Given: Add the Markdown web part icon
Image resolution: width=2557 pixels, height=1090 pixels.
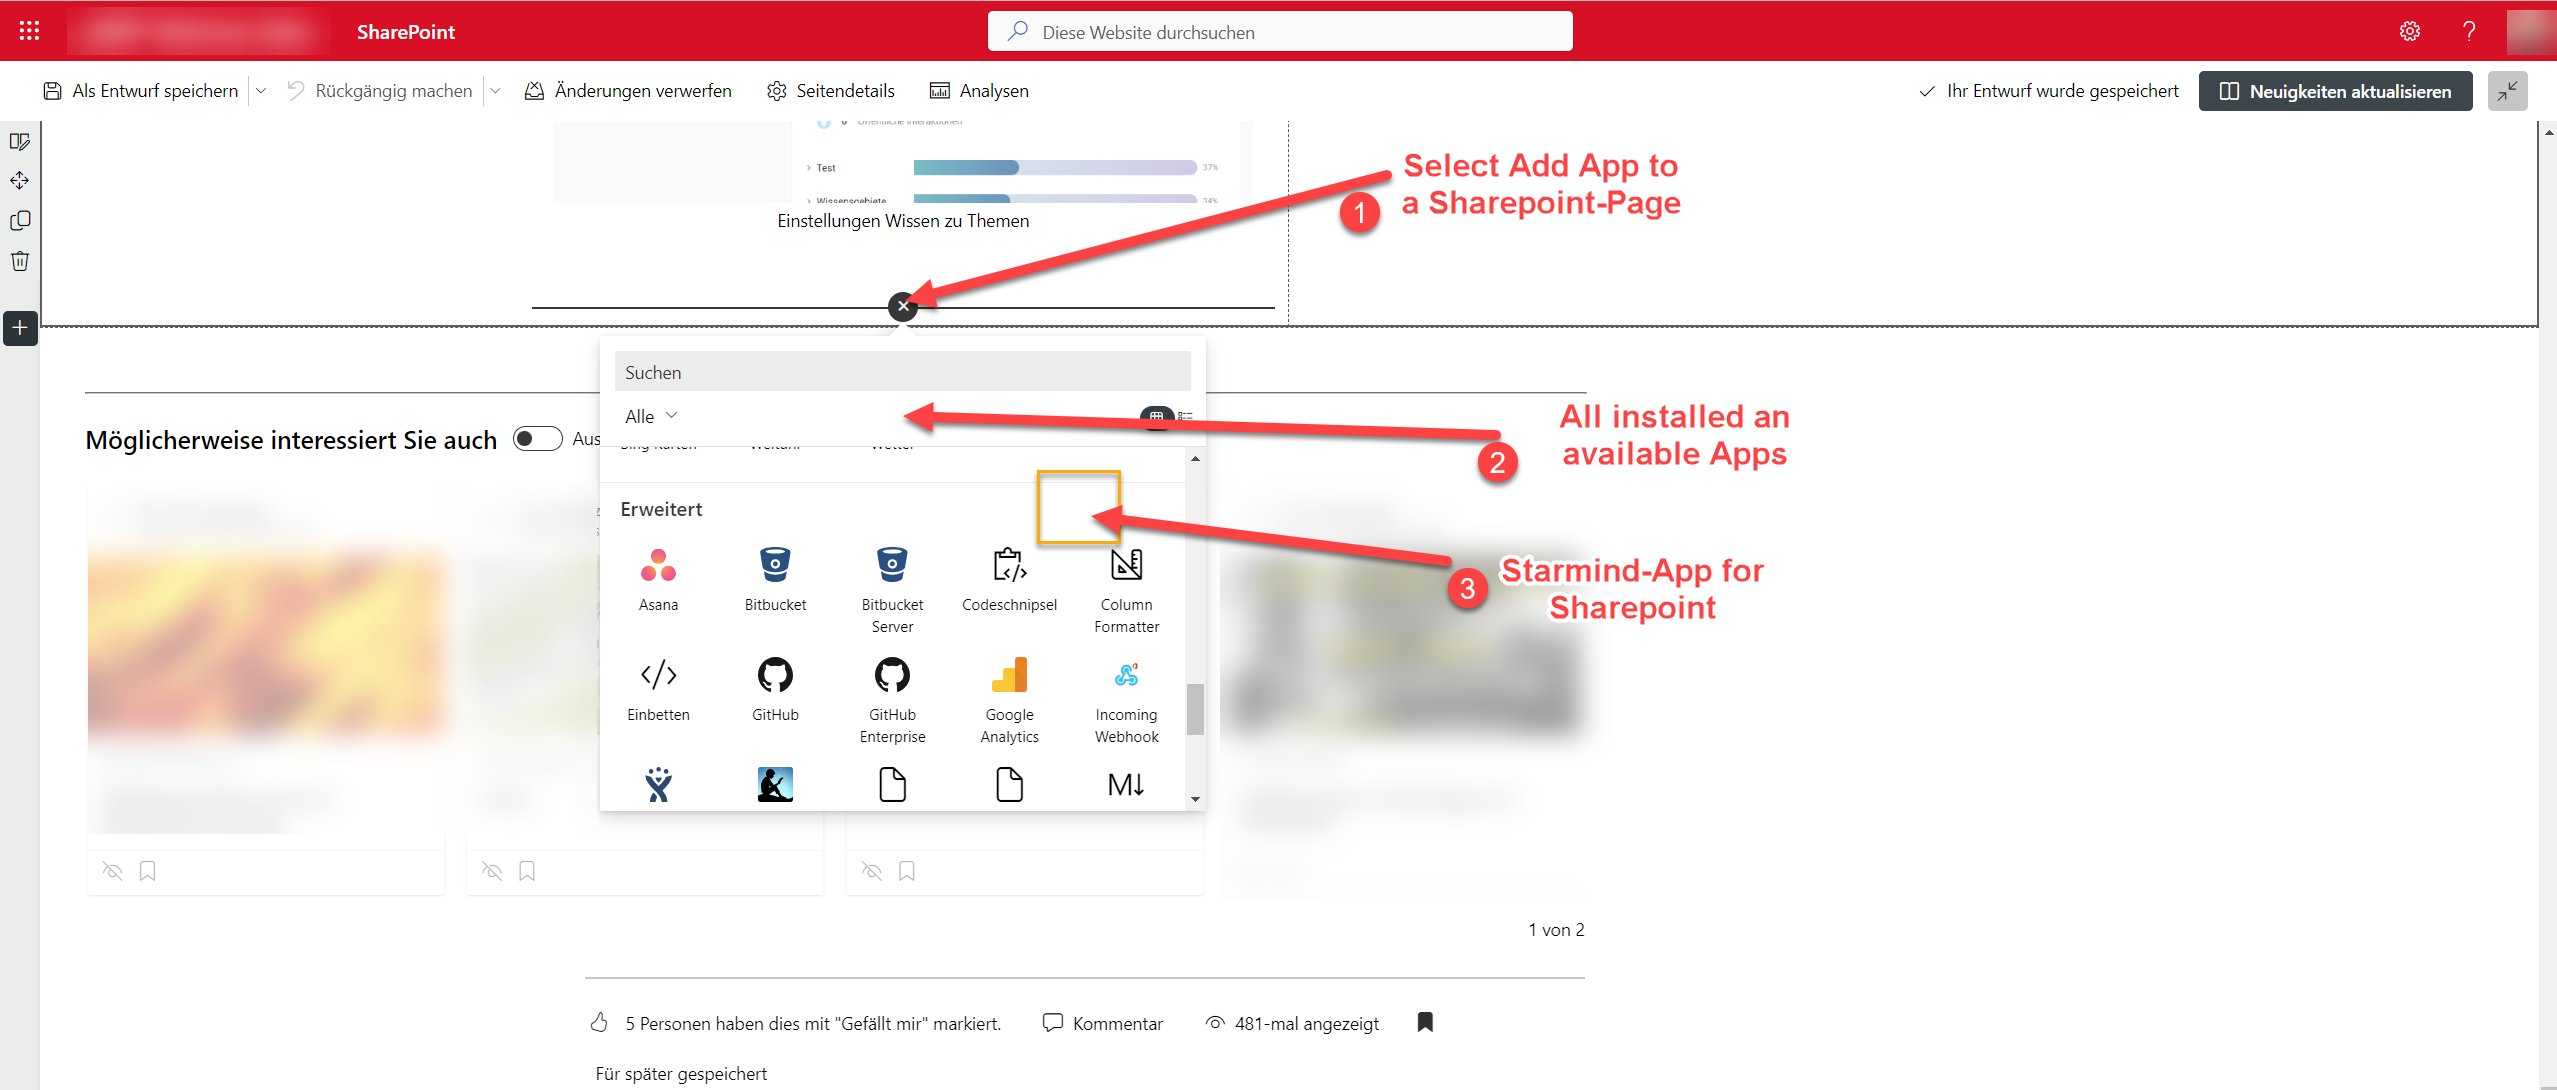Looking at the screenshot, I should [1126, 785].
